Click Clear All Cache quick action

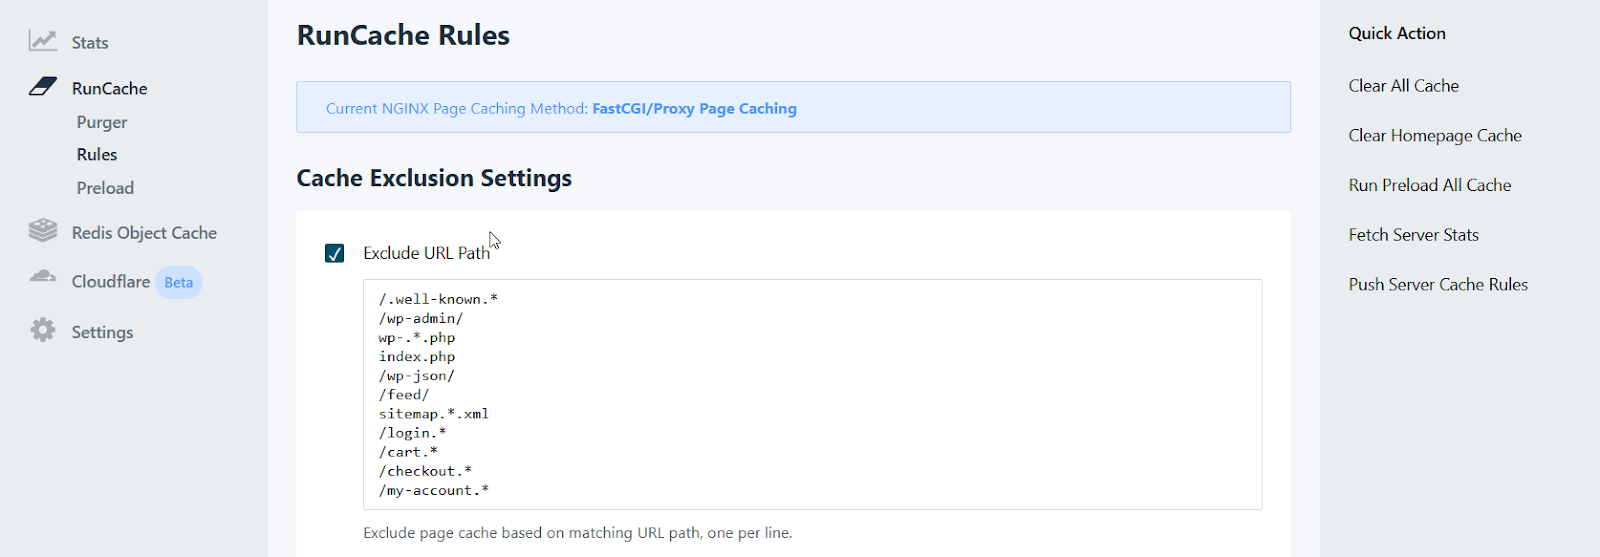coord(1403,86)
